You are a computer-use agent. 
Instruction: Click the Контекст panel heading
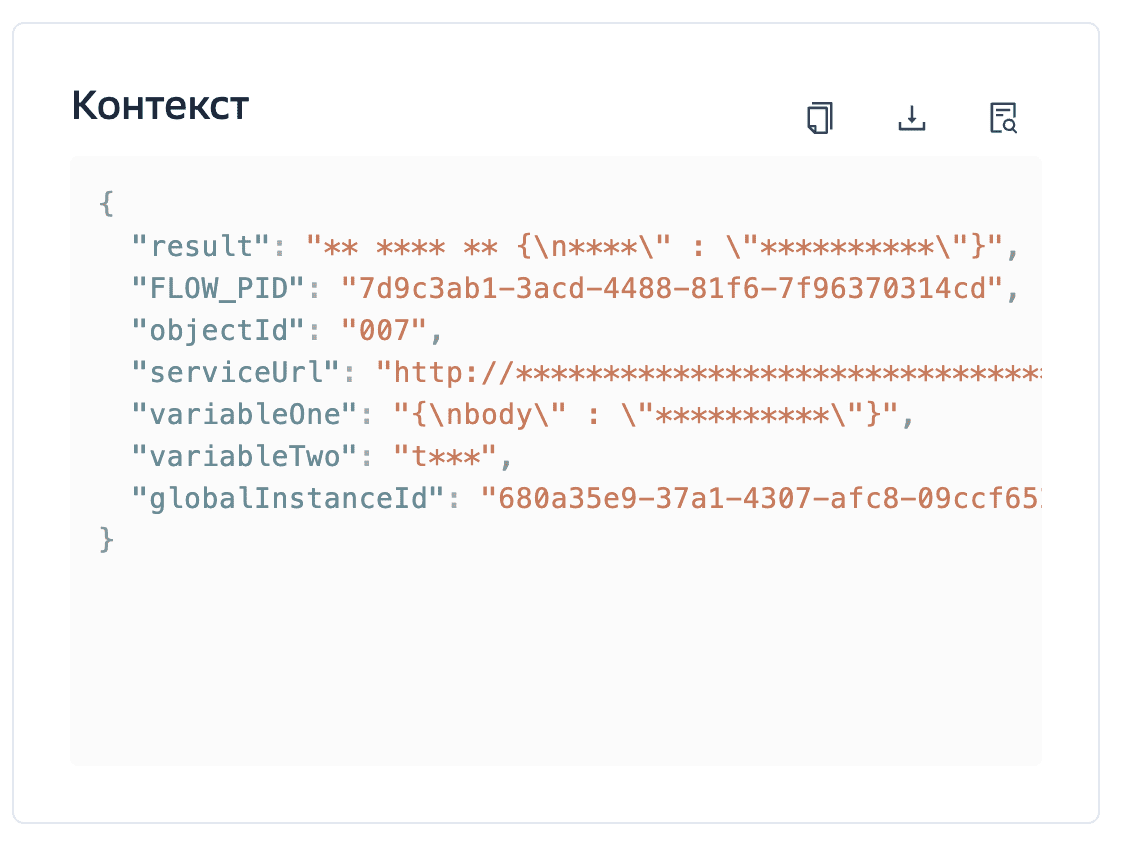pyautogui.click(x=160, y=106)
